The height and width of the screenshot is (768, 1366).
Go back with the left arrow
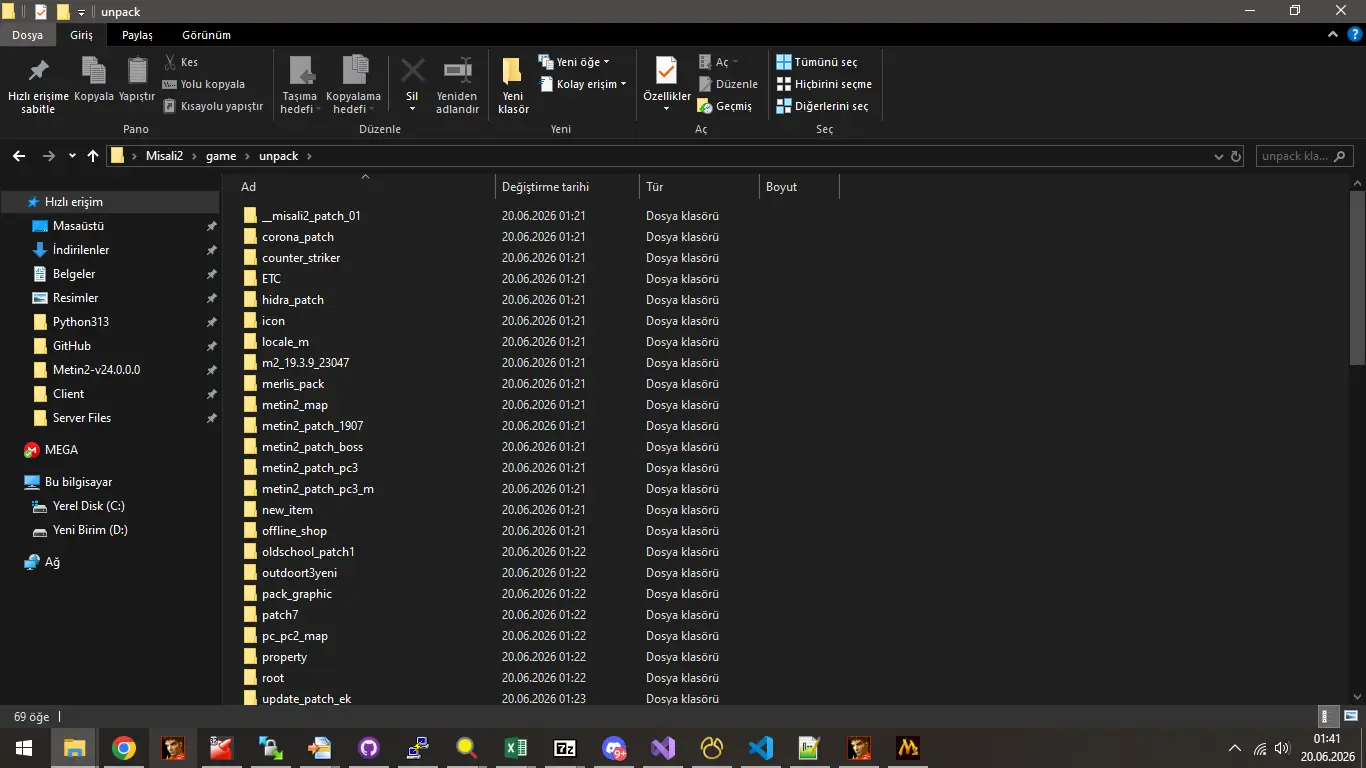pos(19,156)
